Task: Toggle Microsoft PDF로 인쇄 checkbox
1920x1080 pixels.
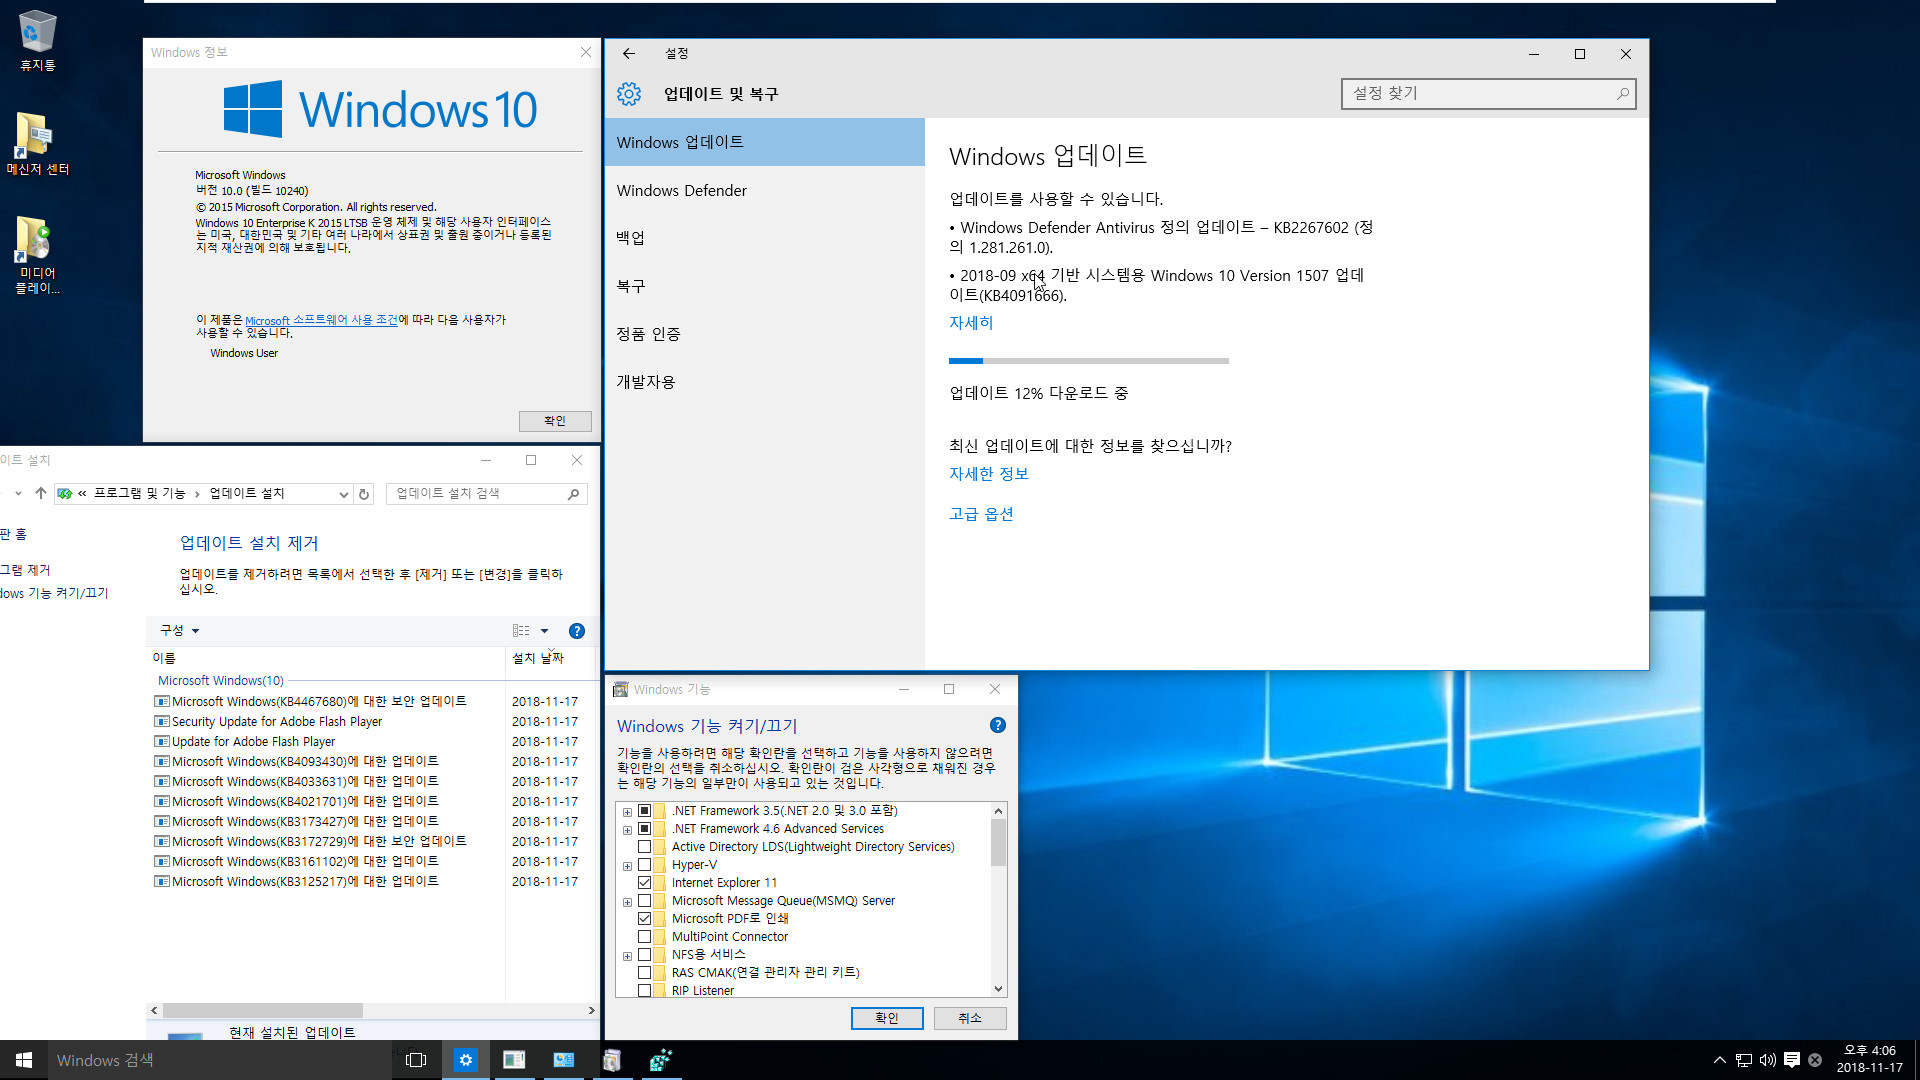Action: (645, 918)
